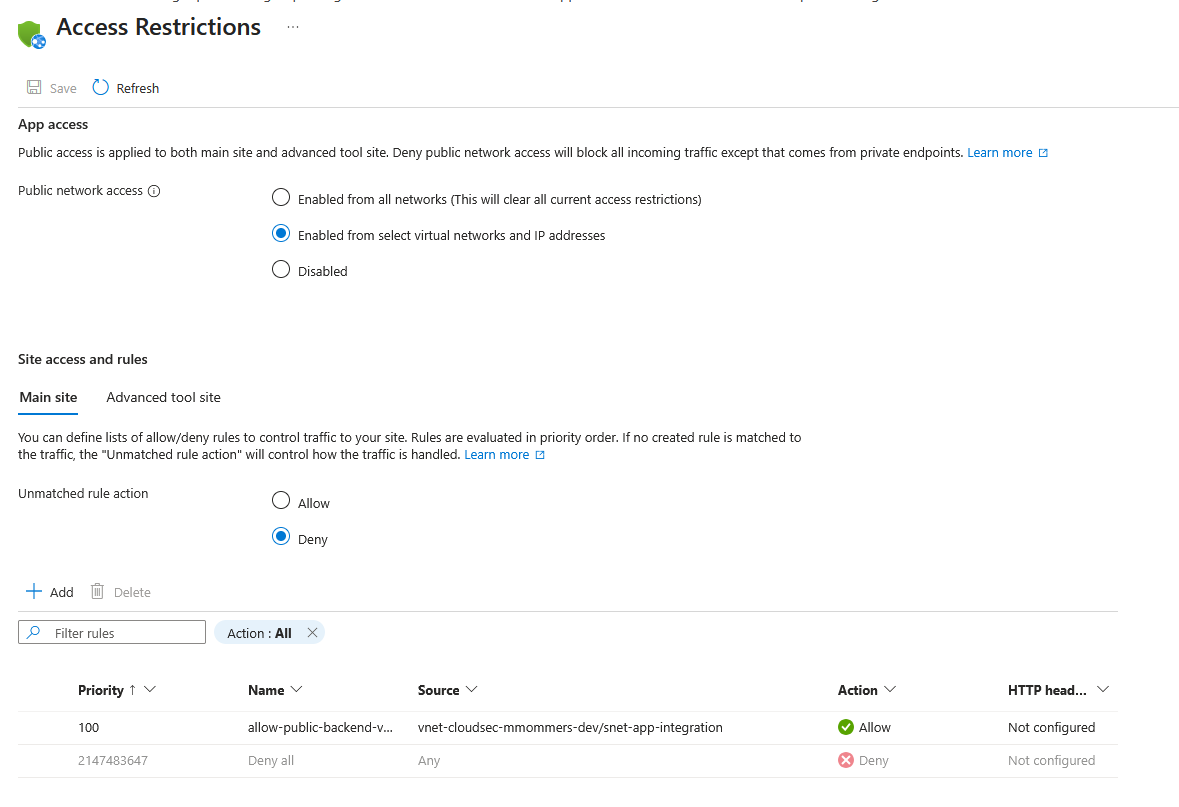The image size is (1179, 807).
Task: Click the vnet-cloudsec-mmommers-dev/snet-app-integration source cell
Action: pyautogui.click(x=570, y=728)
